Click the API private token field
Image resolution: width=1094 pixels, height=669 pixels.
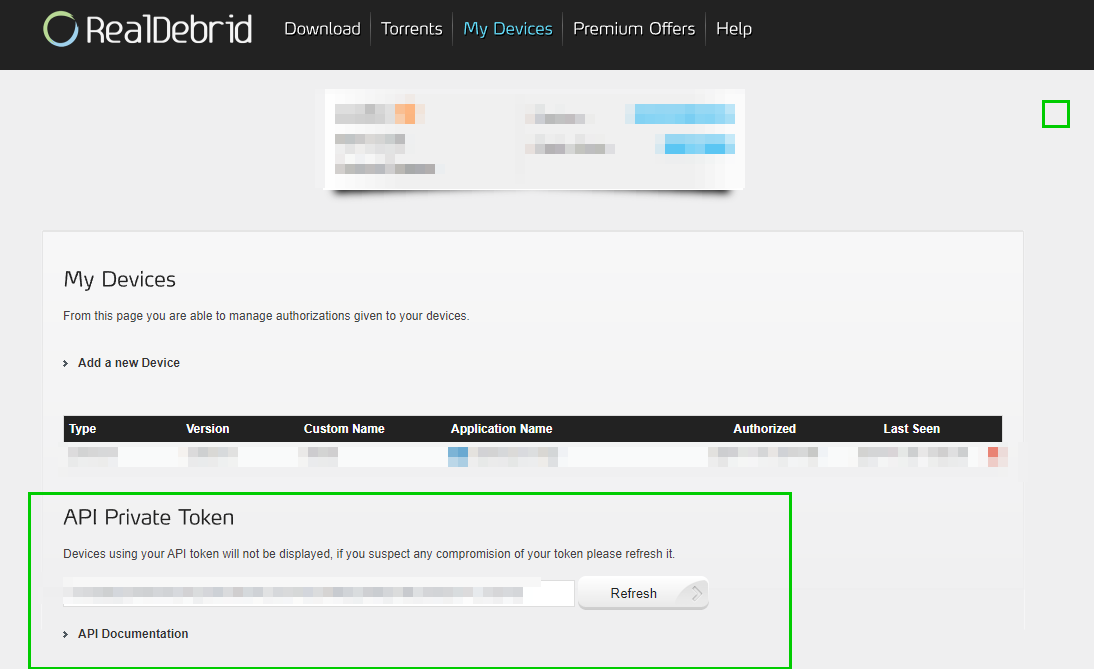tap(319, 592)
